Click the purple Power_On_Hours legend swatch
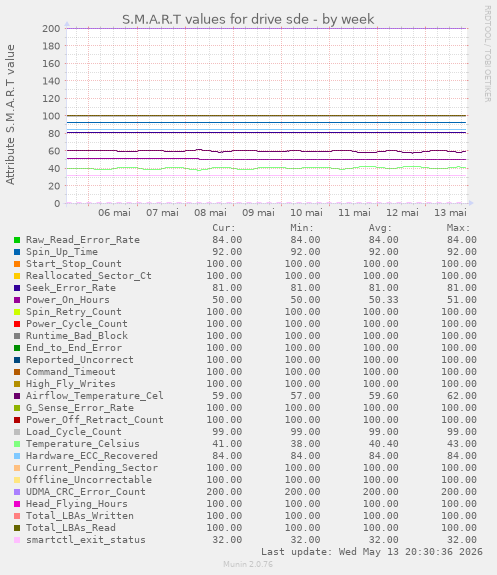The image size is (497, 575). (17, 300)
